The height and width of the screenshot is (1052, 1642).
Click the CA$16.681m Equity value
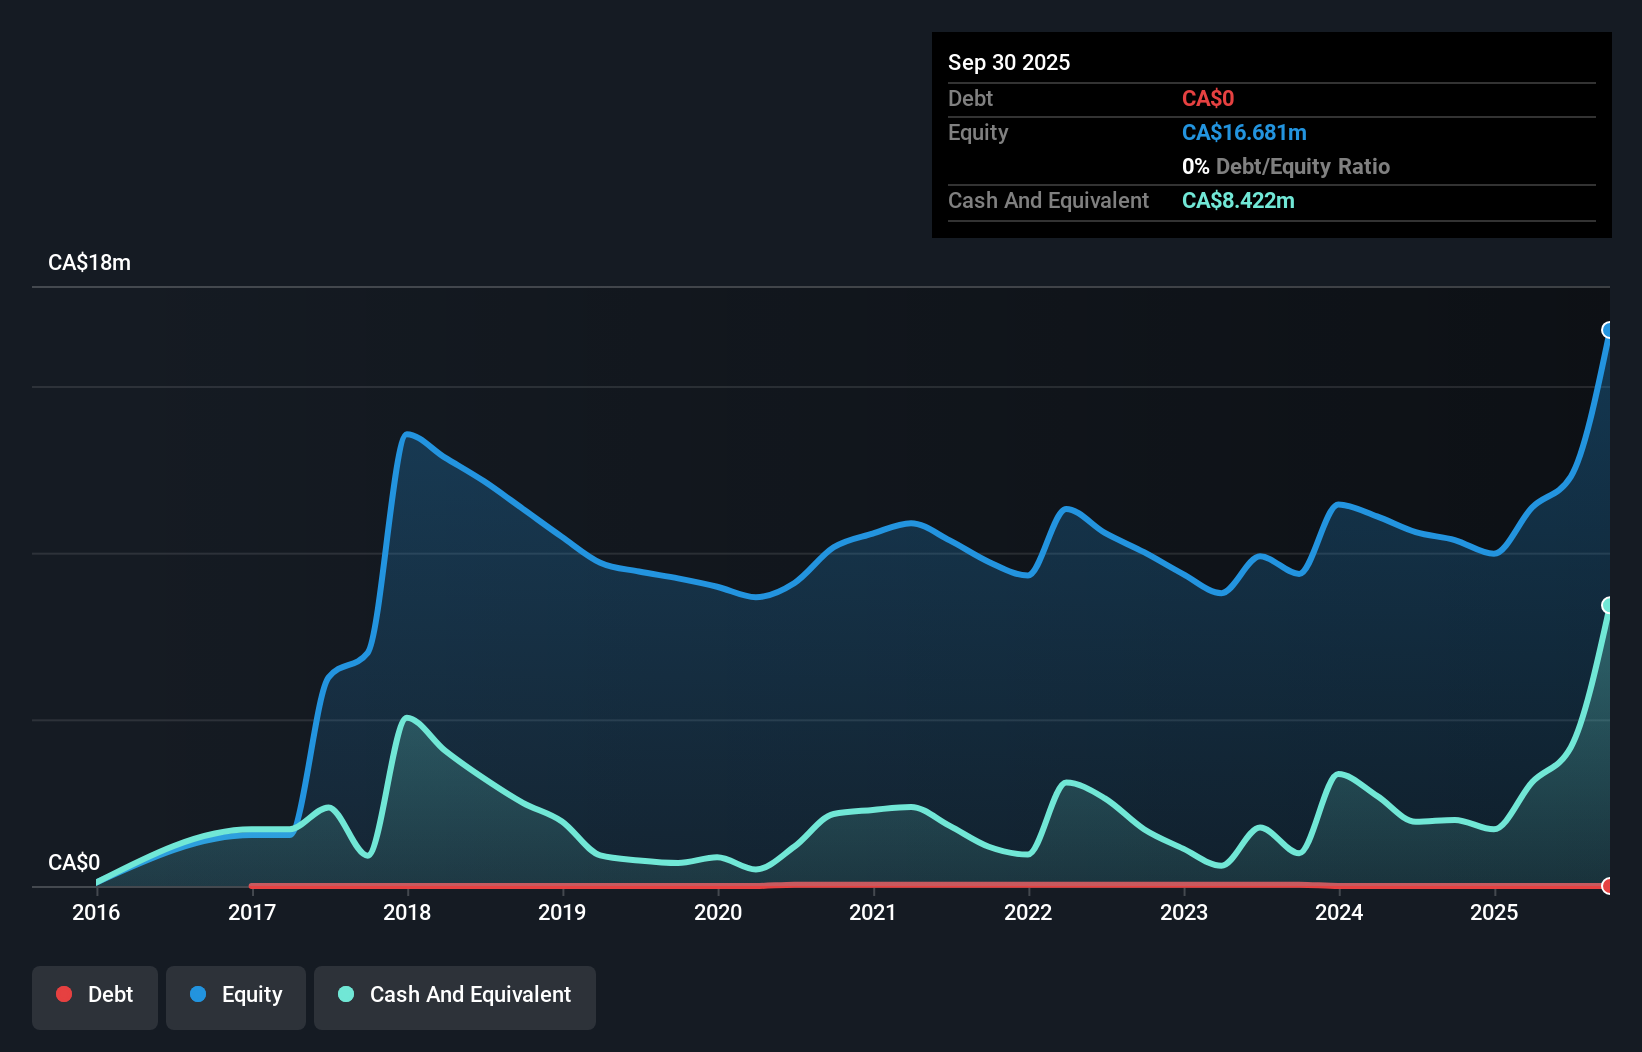pos(1243,132)
